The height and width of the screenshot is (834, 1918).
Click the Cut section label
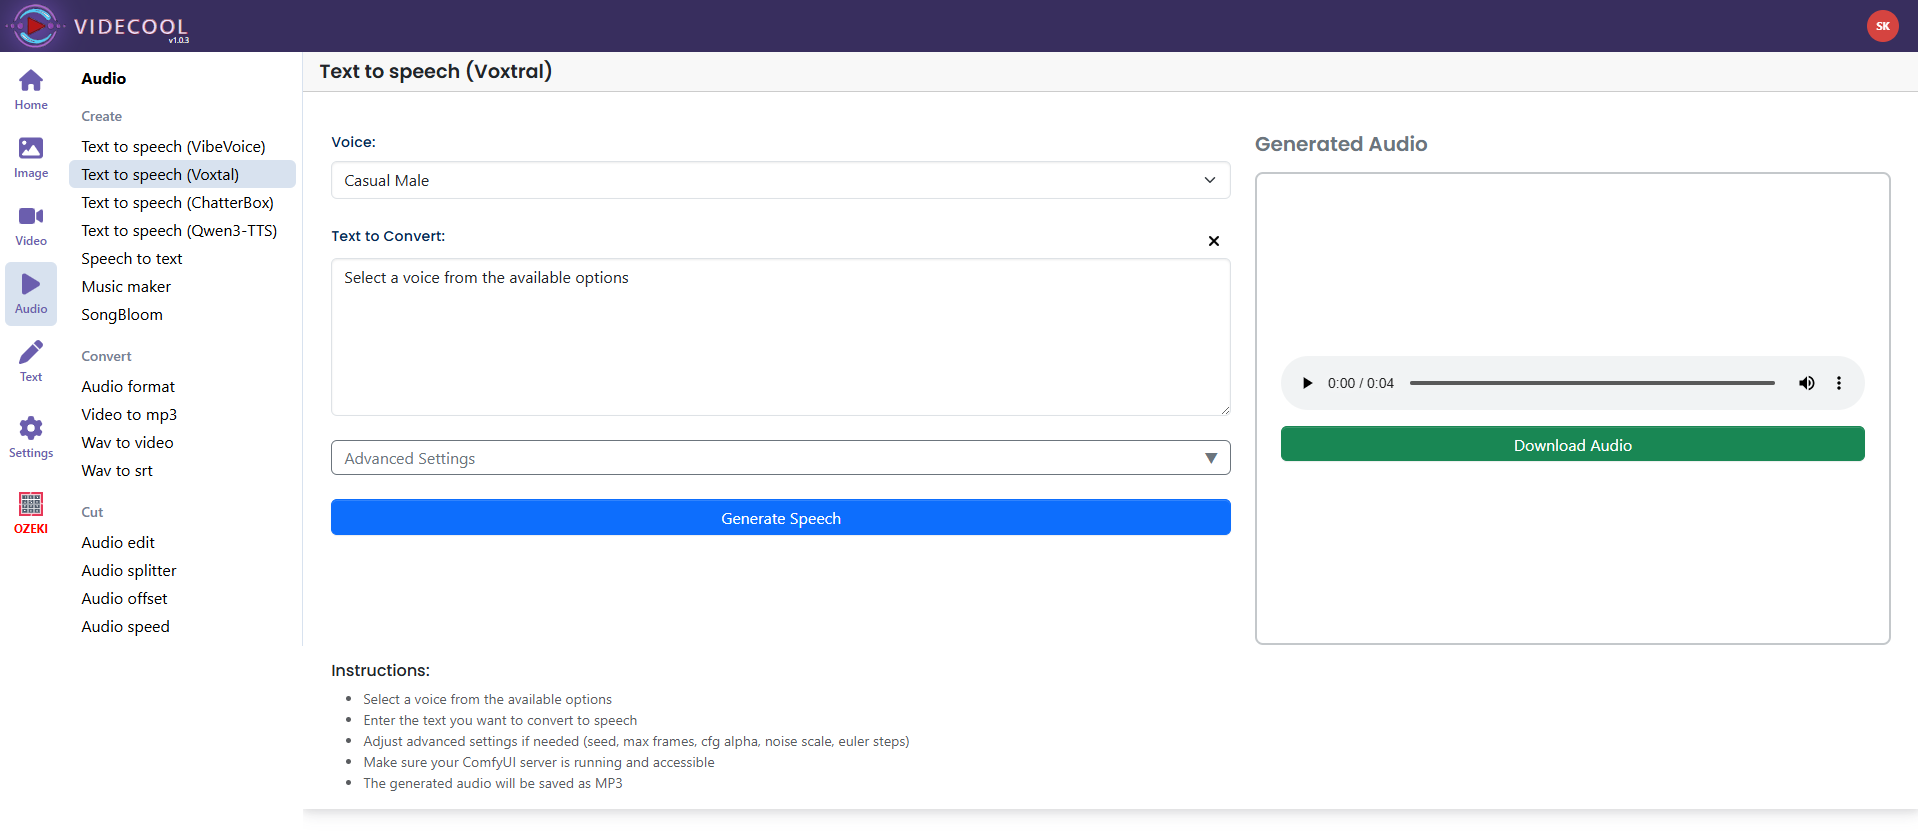click(92, 512)
